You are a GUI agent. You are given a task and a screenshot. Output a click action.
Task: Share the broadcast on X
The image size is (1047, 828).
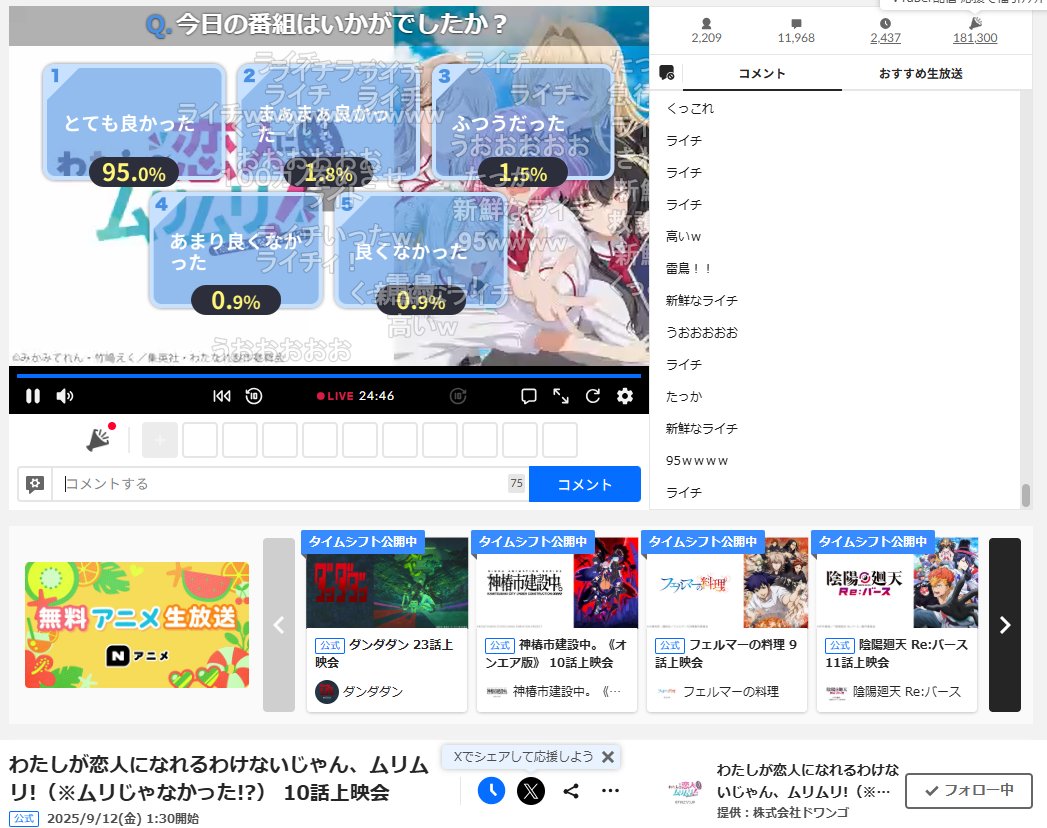(x=531, y=791)
